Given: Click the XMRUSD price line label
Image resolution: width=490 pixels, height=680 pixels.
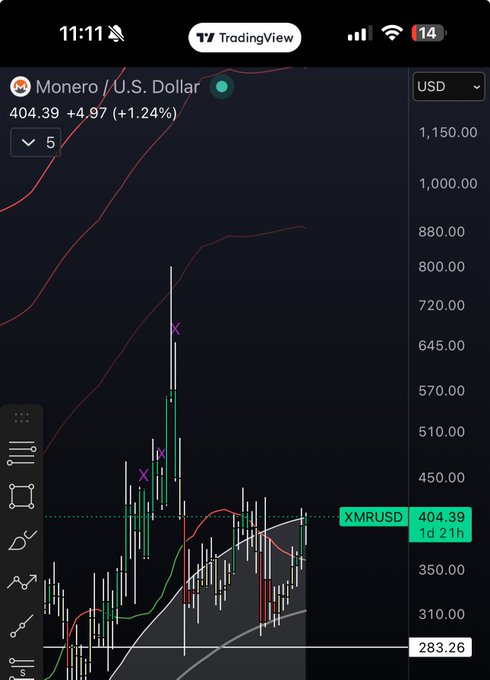Looking at the screenshot, I should [373, 517].
